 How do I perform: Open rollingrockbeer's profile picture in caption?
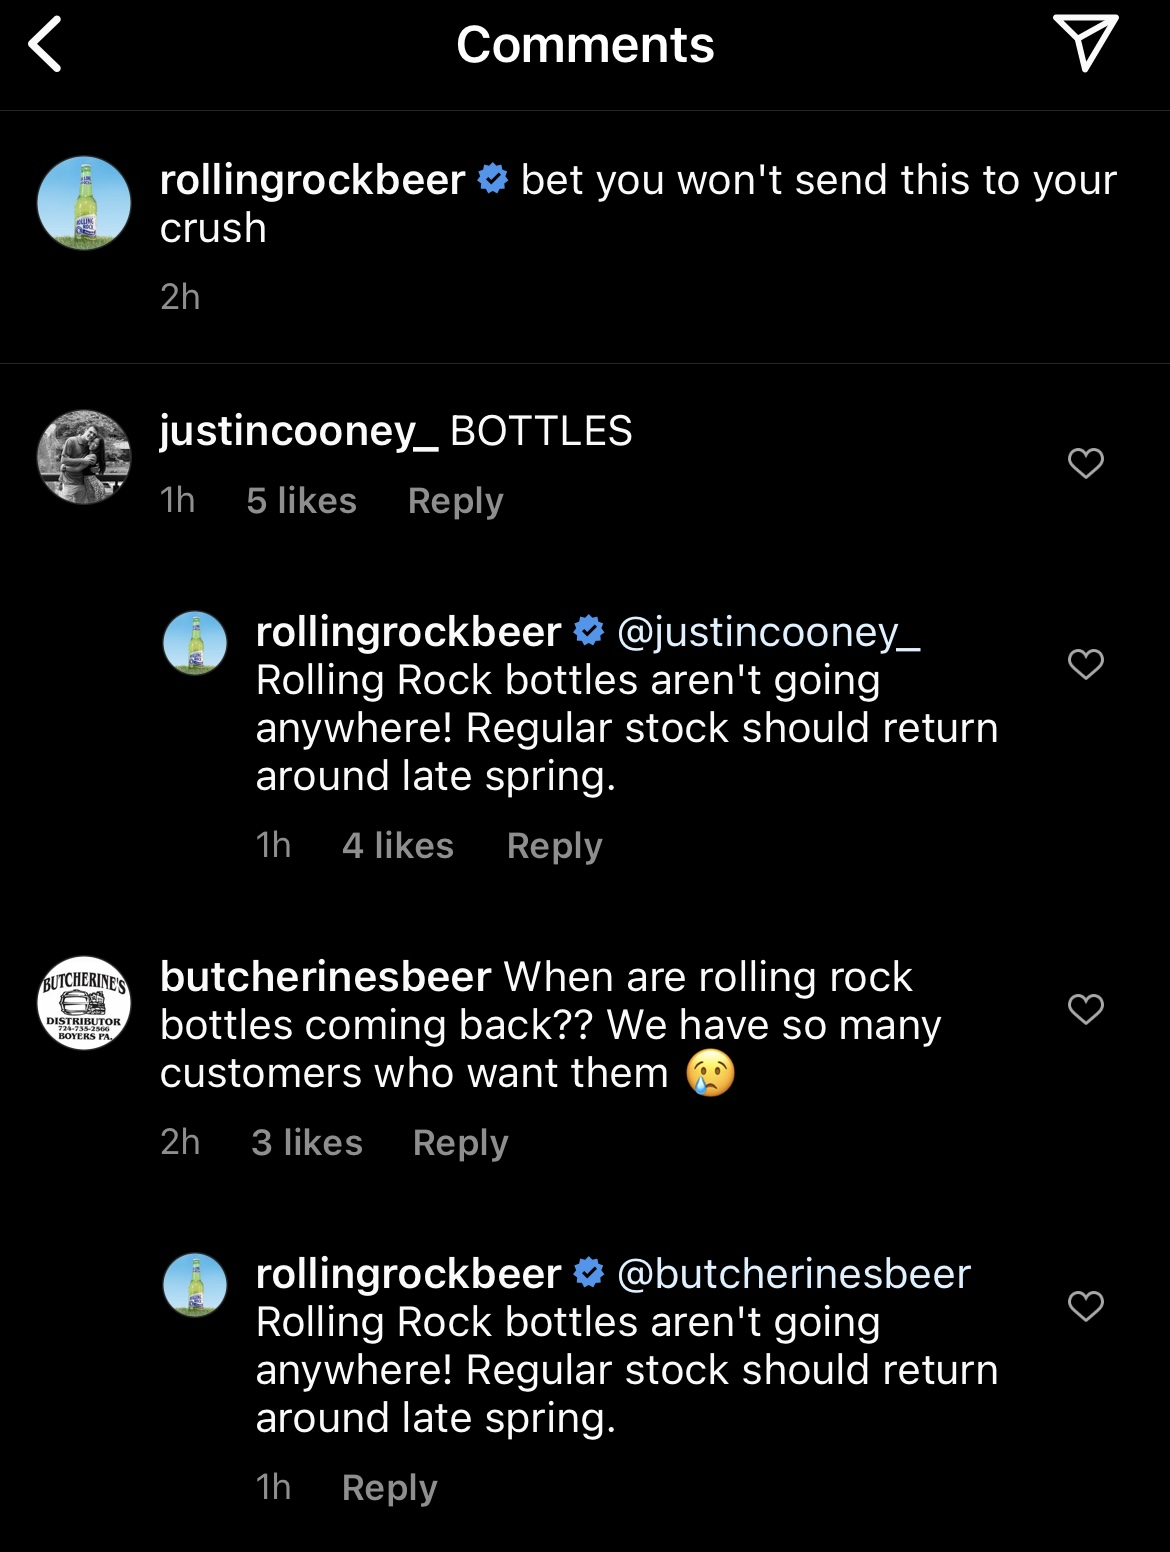click(x=84, y=203)
